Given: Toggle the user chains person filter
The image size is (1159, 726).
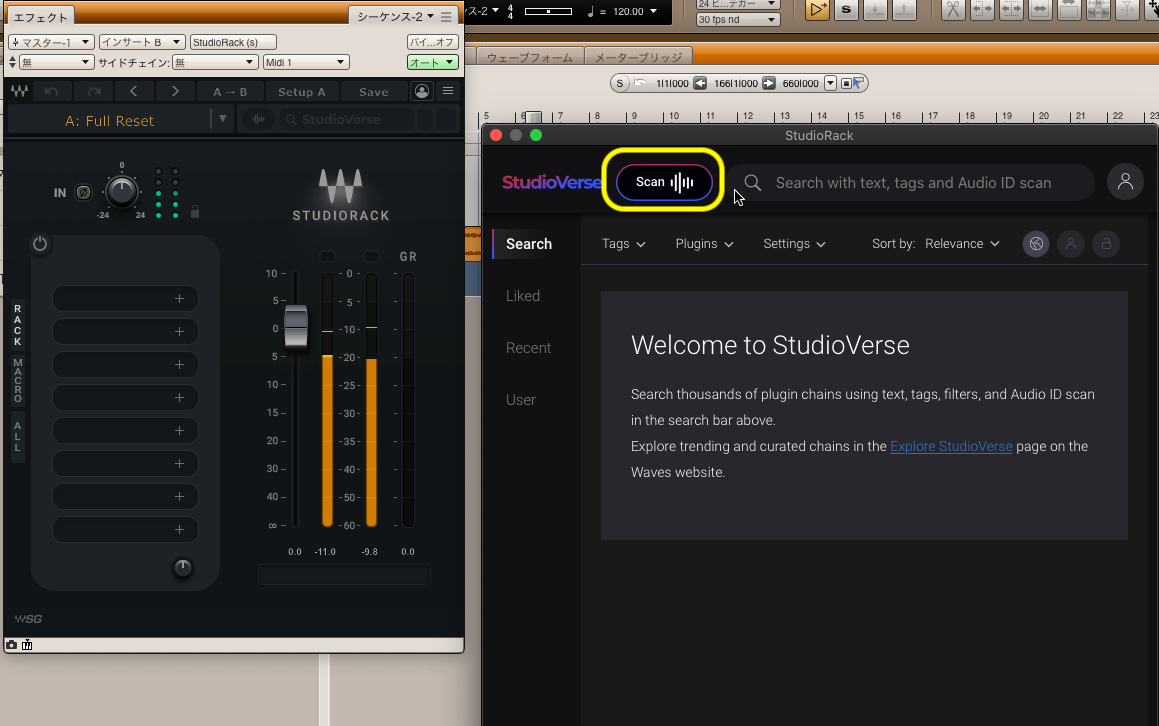Looking at the screenshot, I should coord(1071,244).
